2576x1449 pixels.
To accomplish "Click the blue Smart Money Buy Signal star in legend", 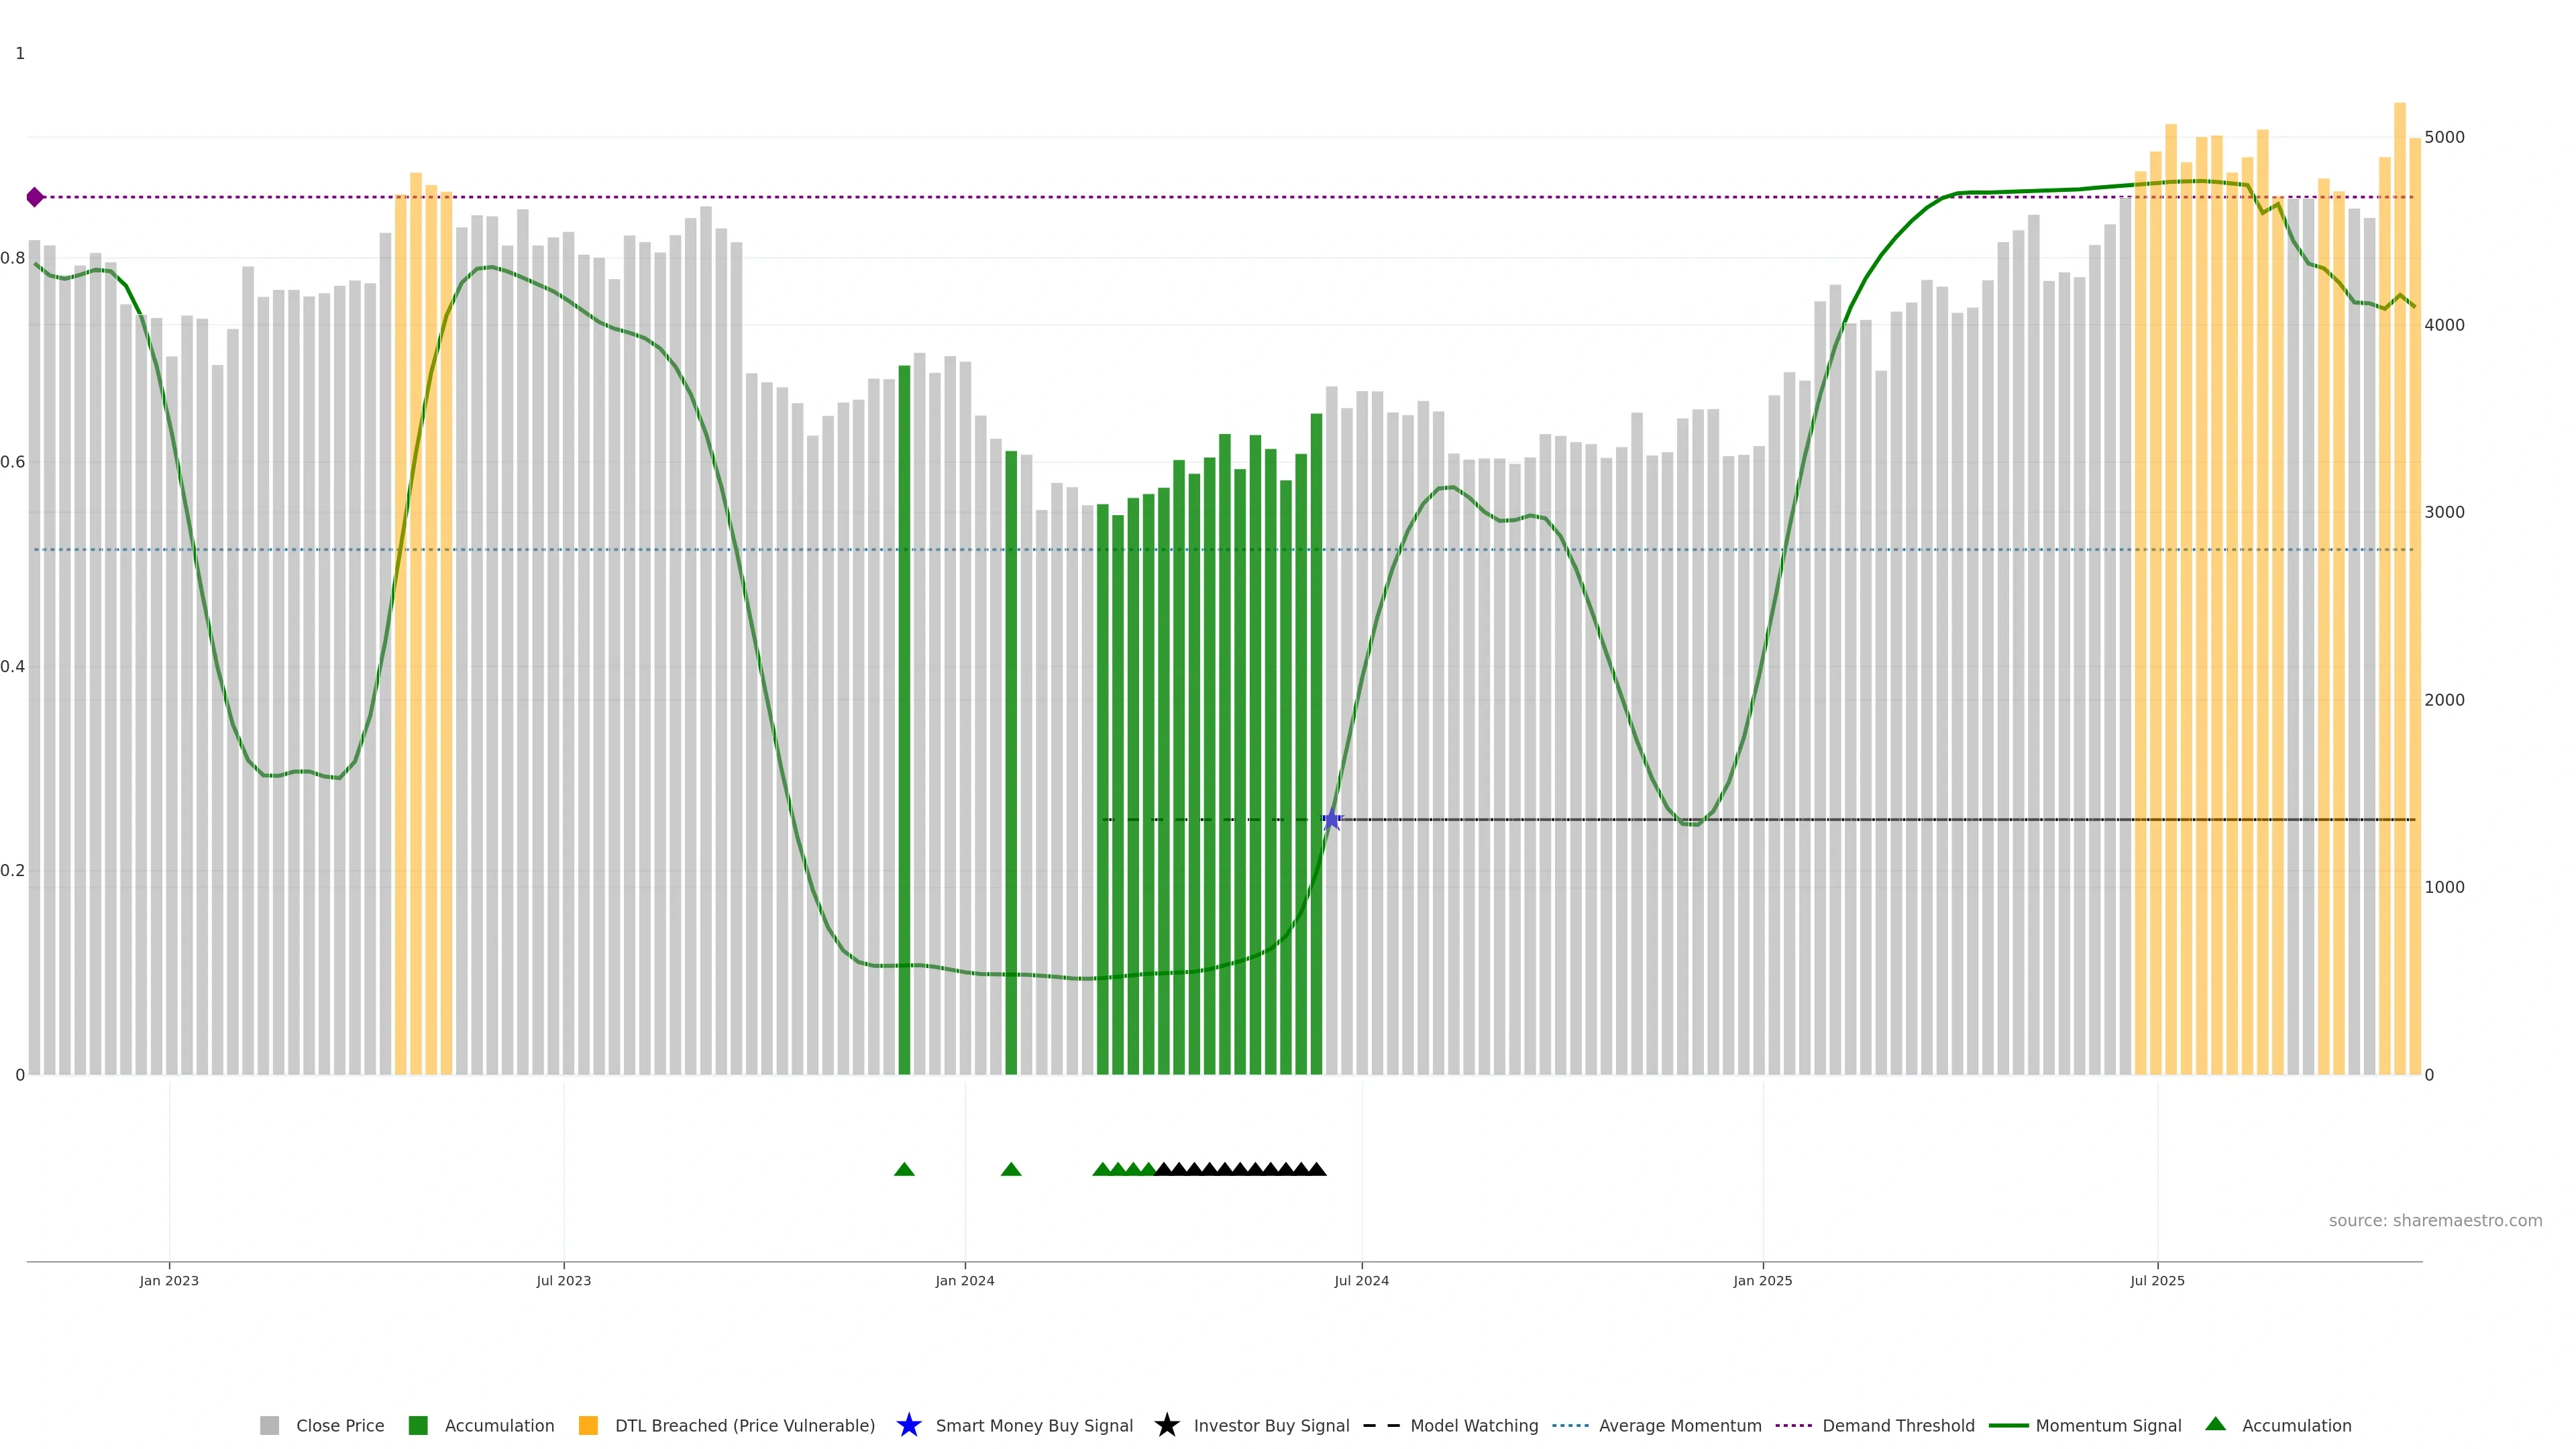I will coord(908,1425).
